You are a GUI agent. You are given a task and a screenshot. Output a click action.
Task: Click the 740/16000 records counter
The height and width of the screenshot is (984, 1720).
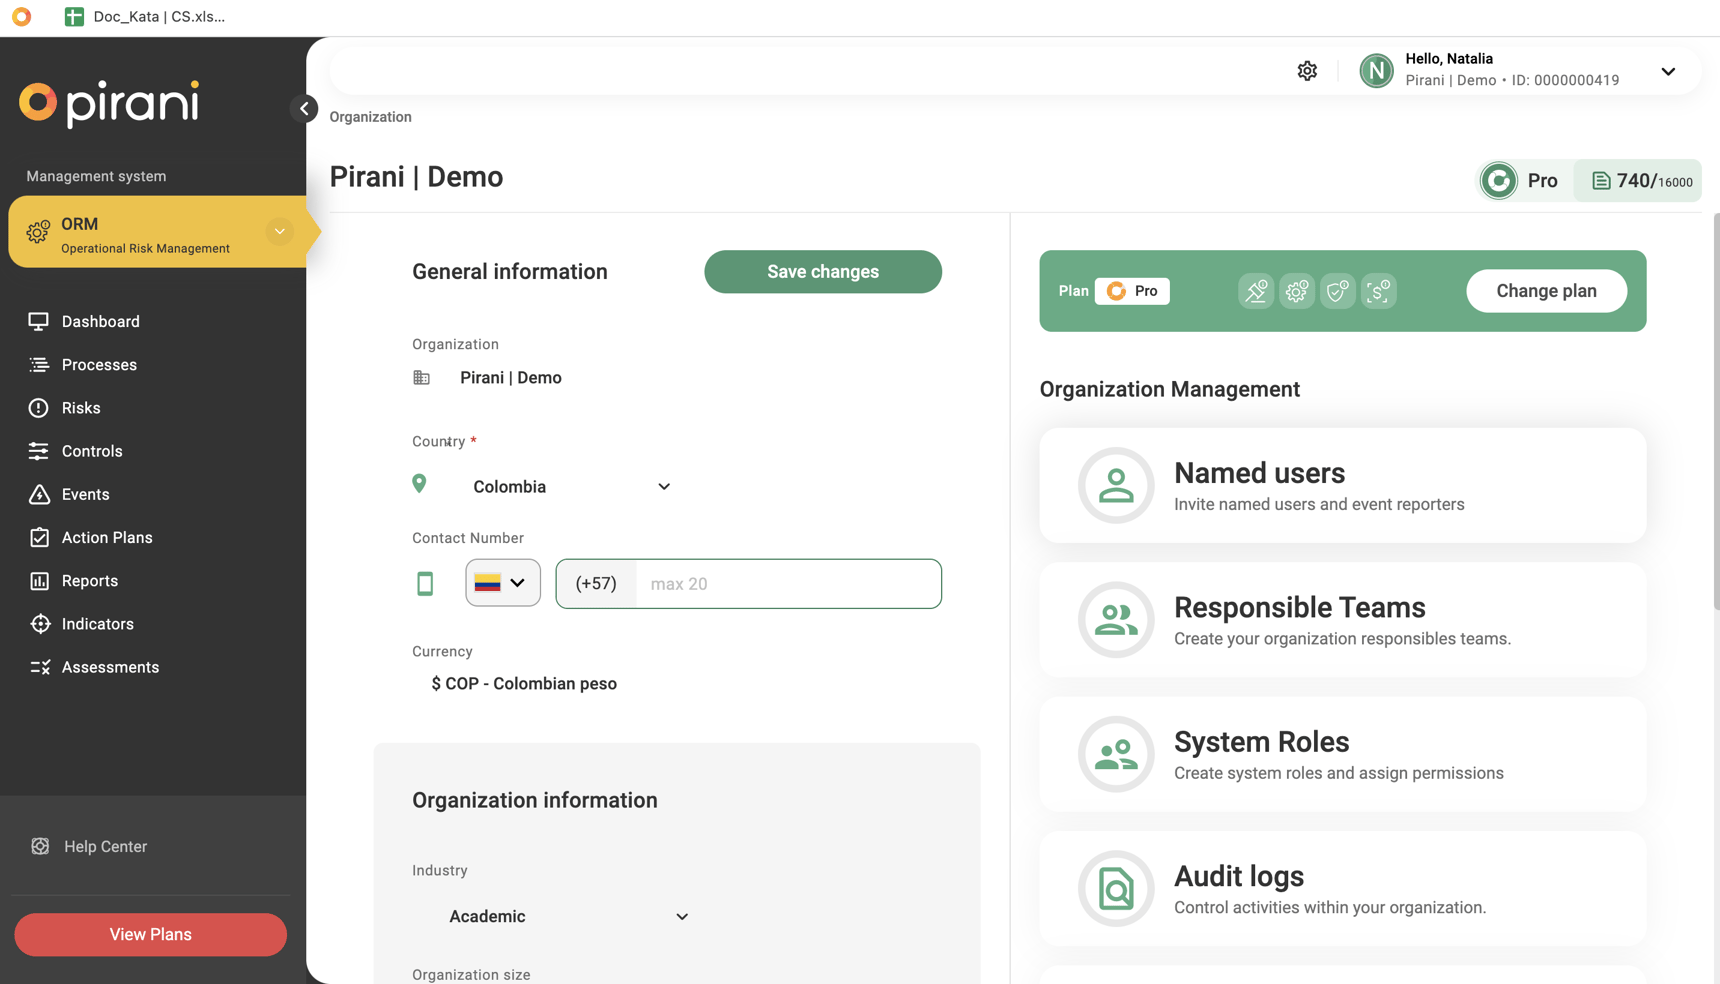click(x=1640, y=181)
